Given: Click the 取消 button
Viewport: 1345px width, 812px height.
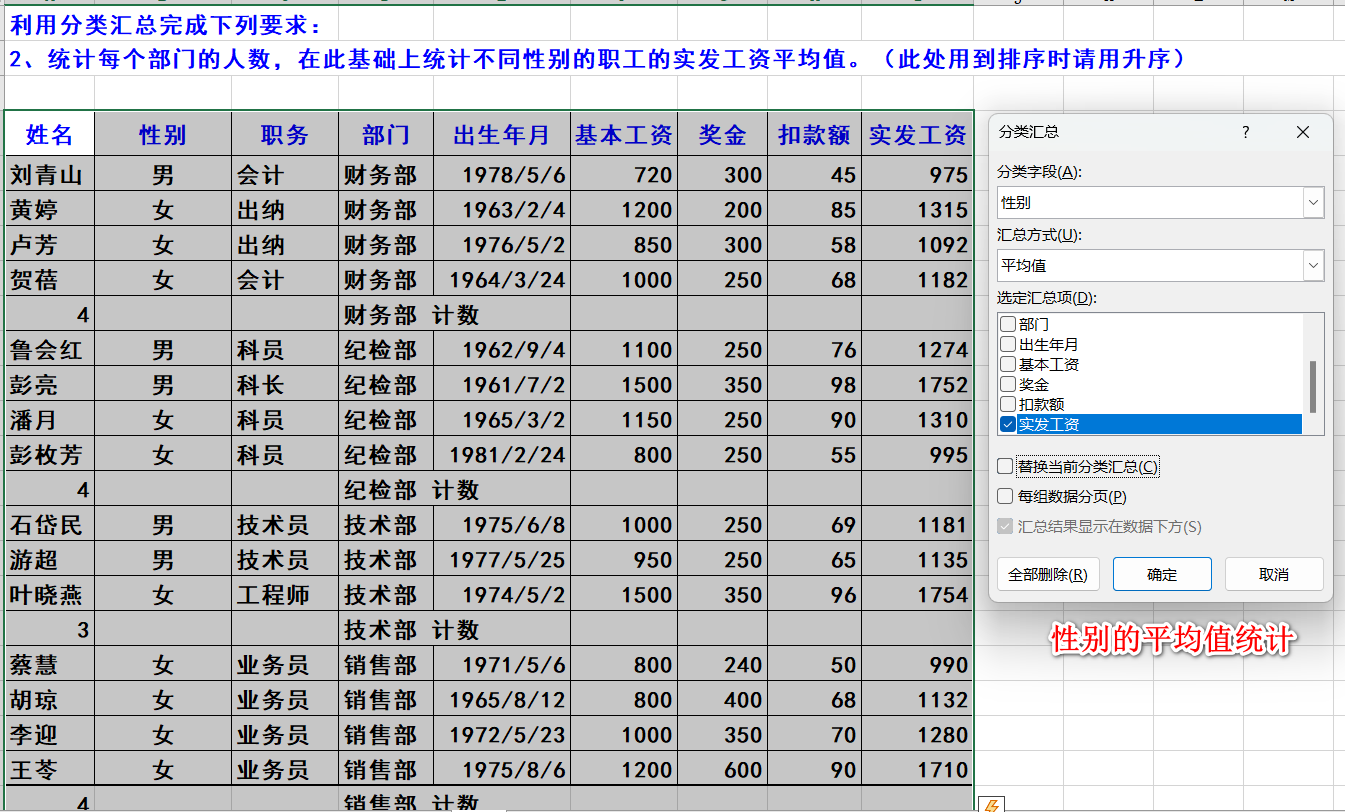Looking at the screenshot, I should 1273,574.
